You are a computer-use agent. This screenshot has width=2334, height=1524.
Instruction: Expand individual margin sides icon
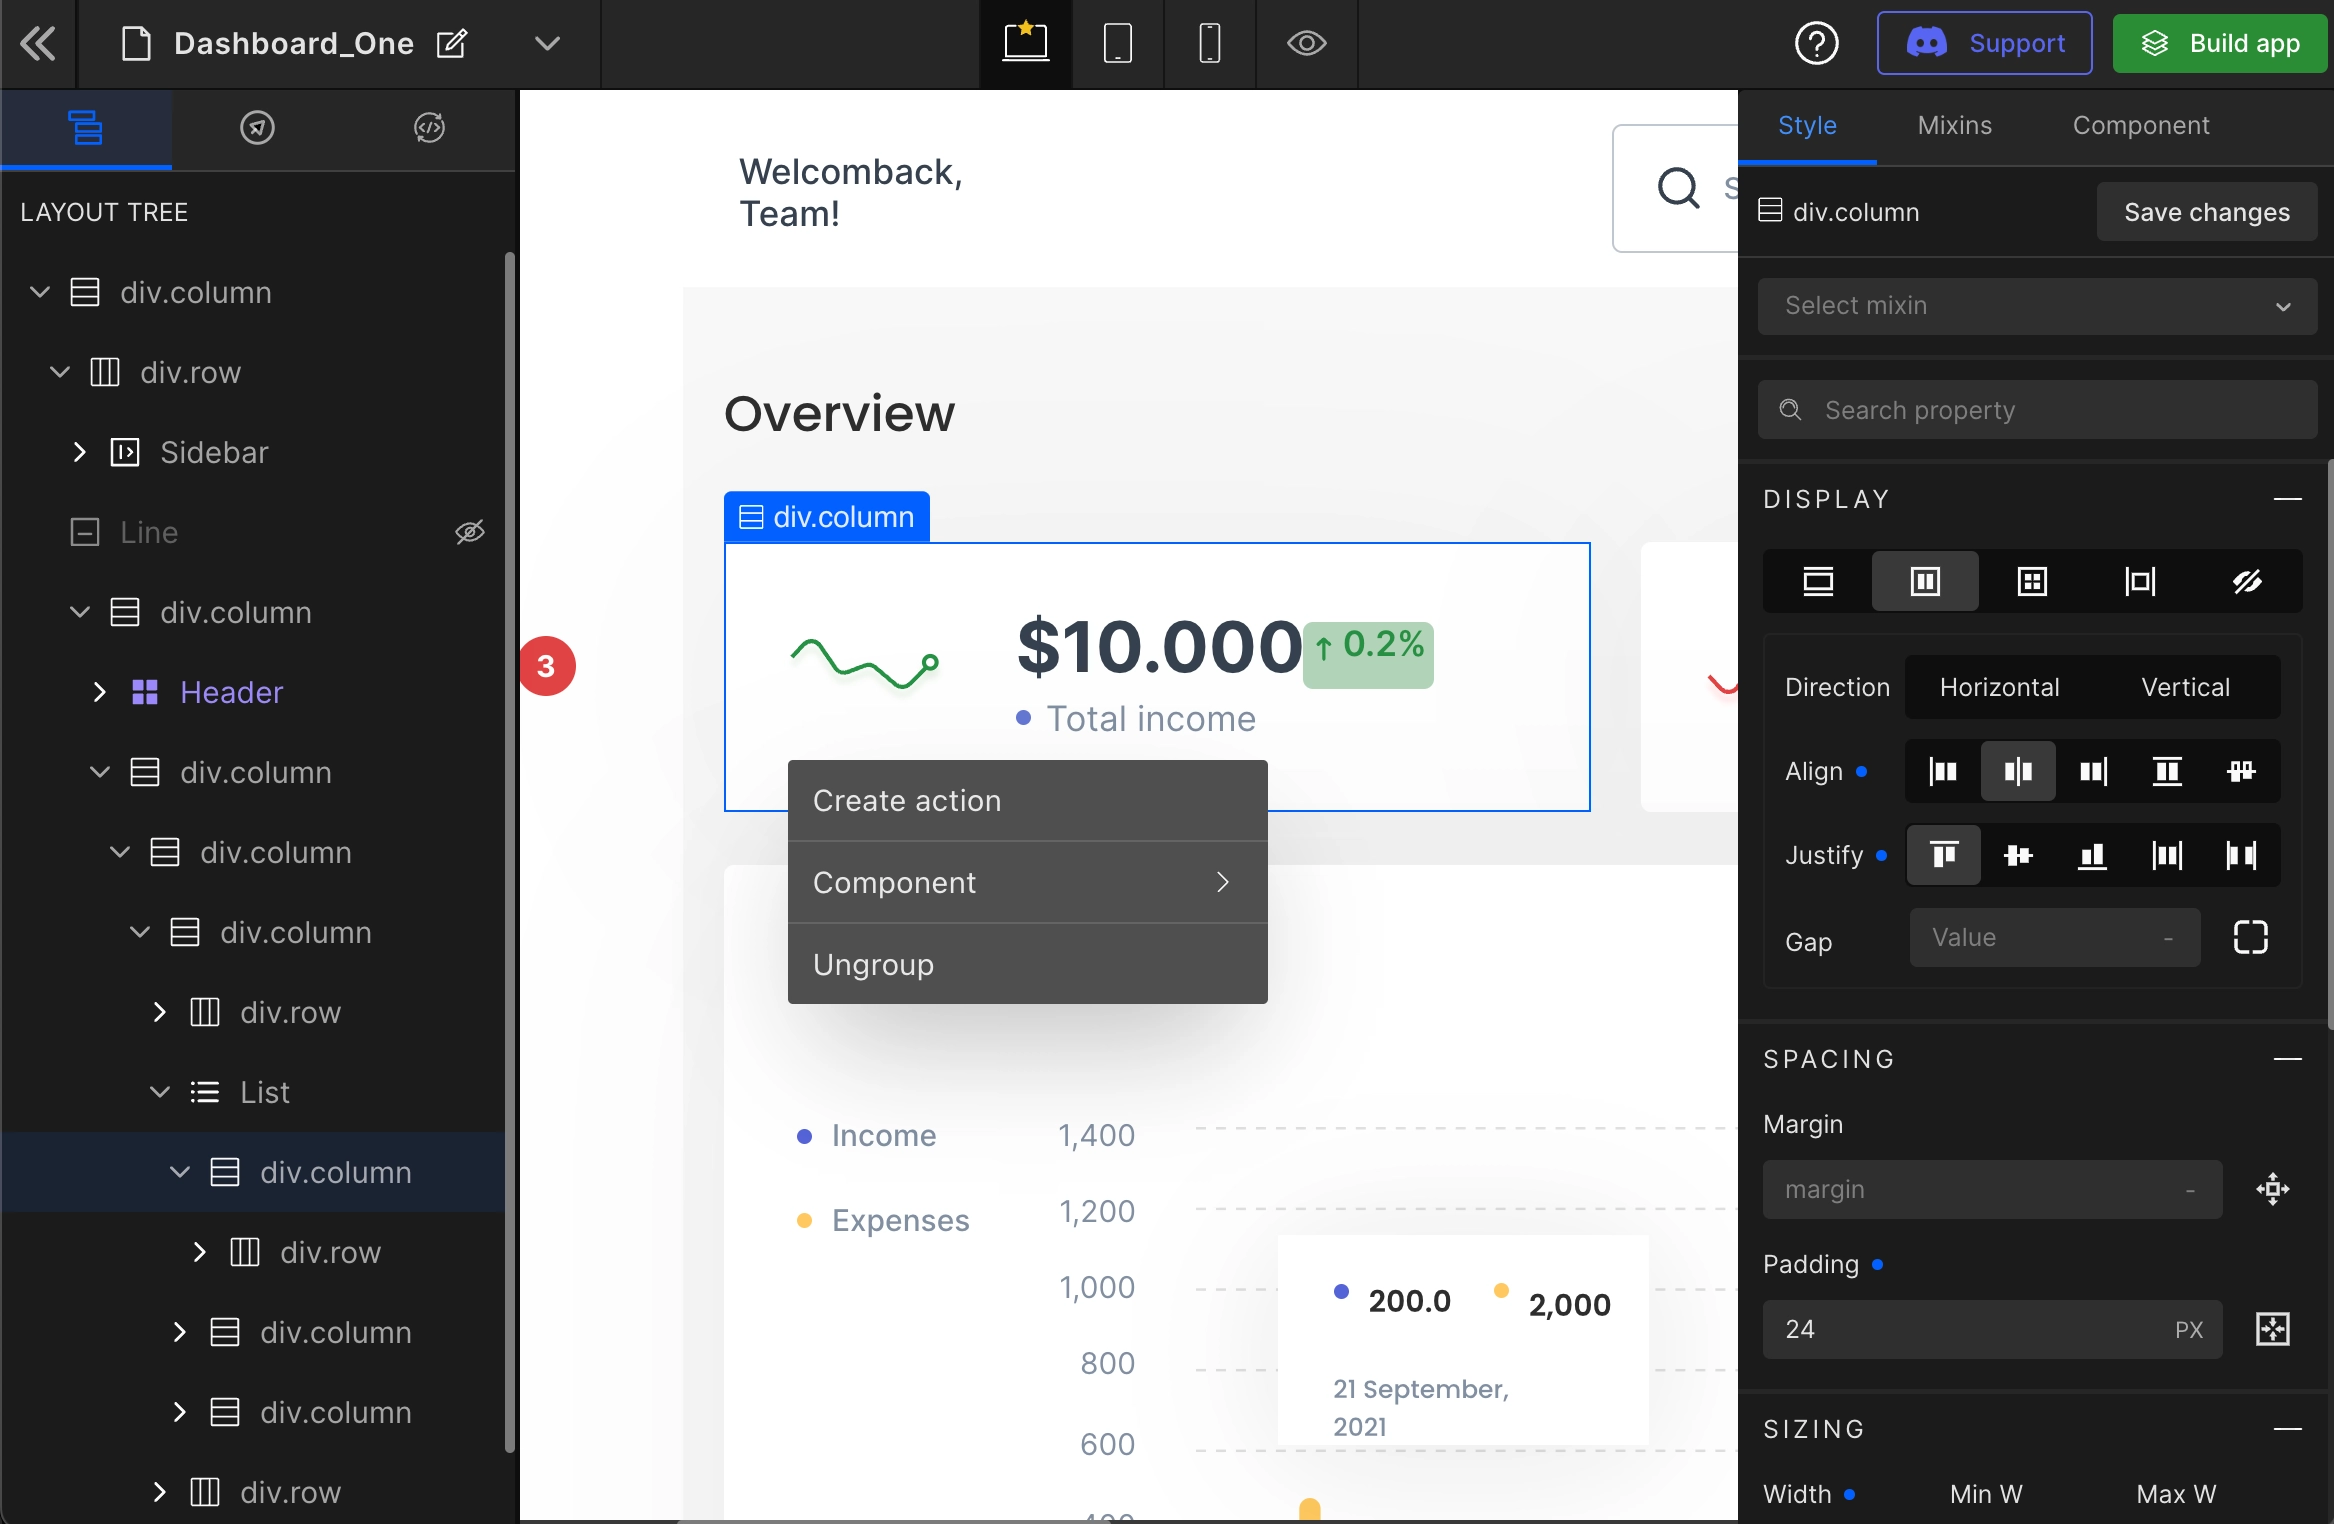click(2272, 1190)
